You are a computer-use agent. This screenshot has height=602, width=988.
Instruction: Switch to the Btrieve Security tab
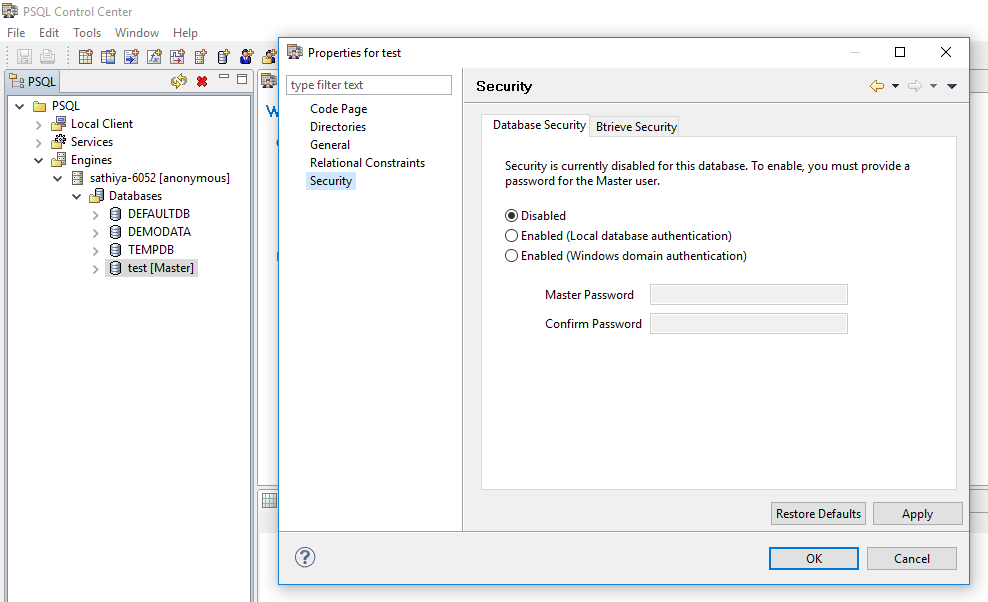click(x=636, y=127)
